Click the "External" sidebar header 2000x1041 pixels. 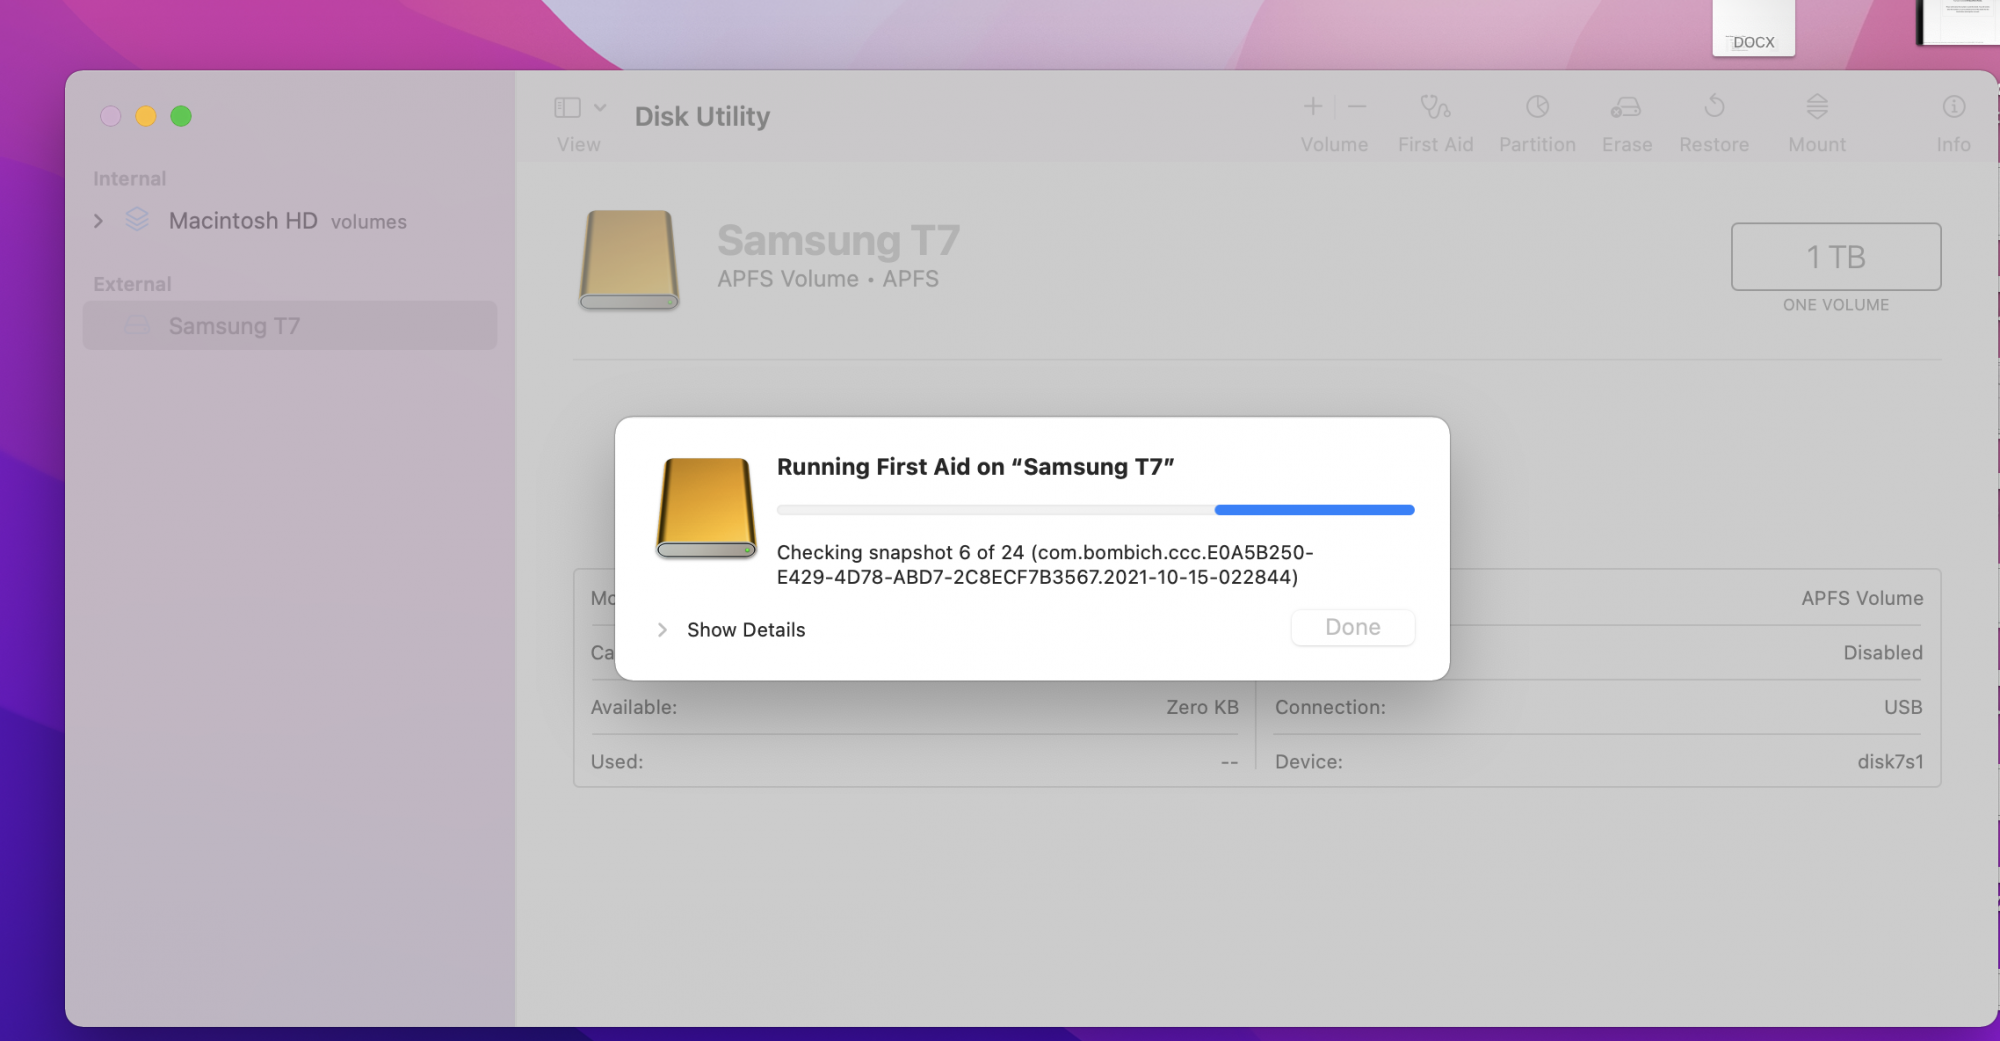pyautogui.click(x=132, y=284)
